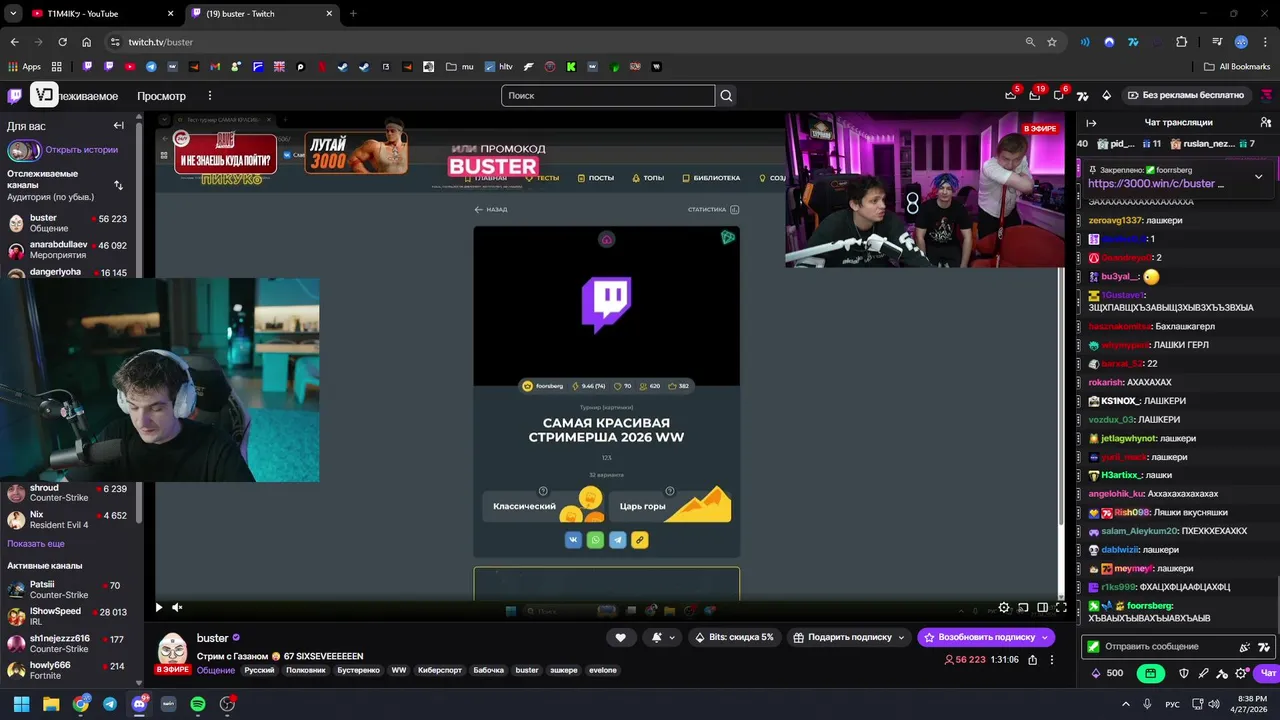Viewport: 1280px width, 720px height.
Task: Open the shroud channel in sidebar
Action: (68, 493)
